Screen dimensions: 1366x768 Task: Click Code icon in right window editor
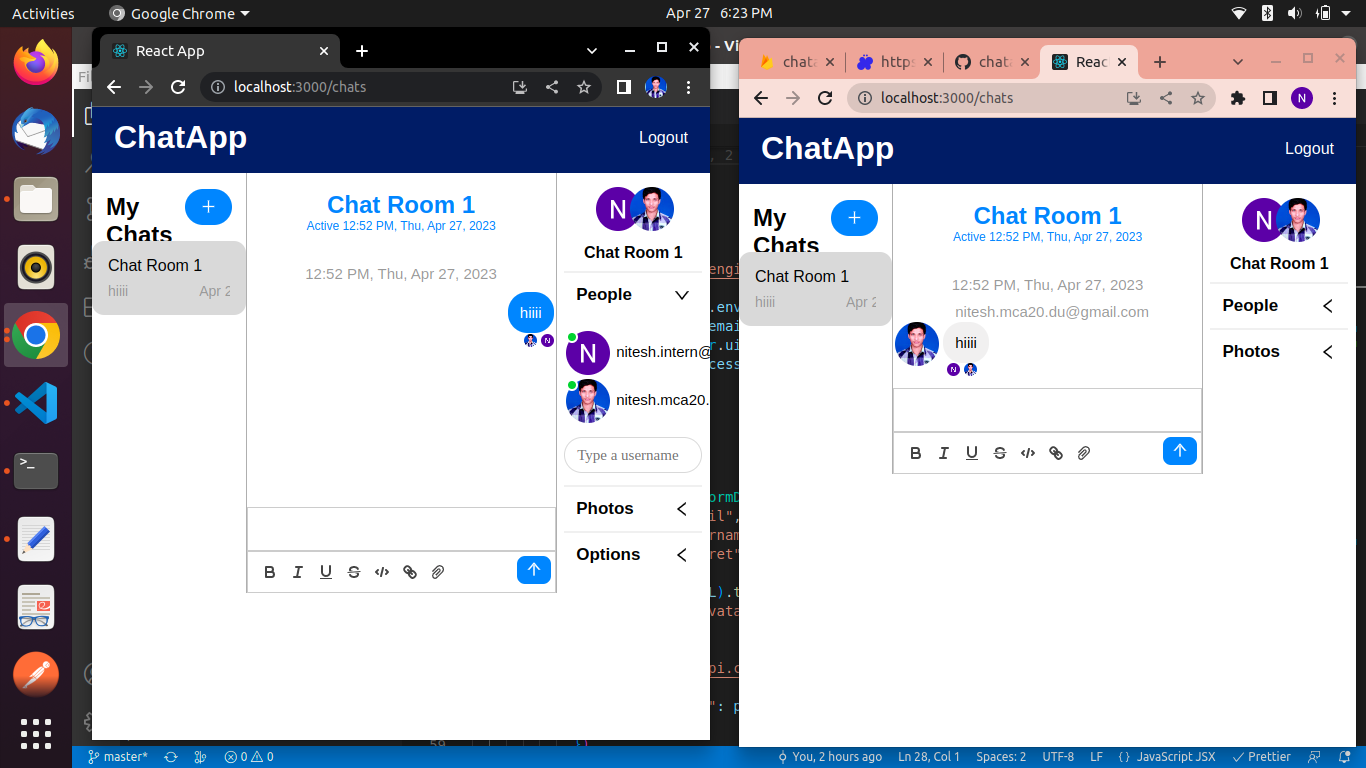[x=1027, y=453]
